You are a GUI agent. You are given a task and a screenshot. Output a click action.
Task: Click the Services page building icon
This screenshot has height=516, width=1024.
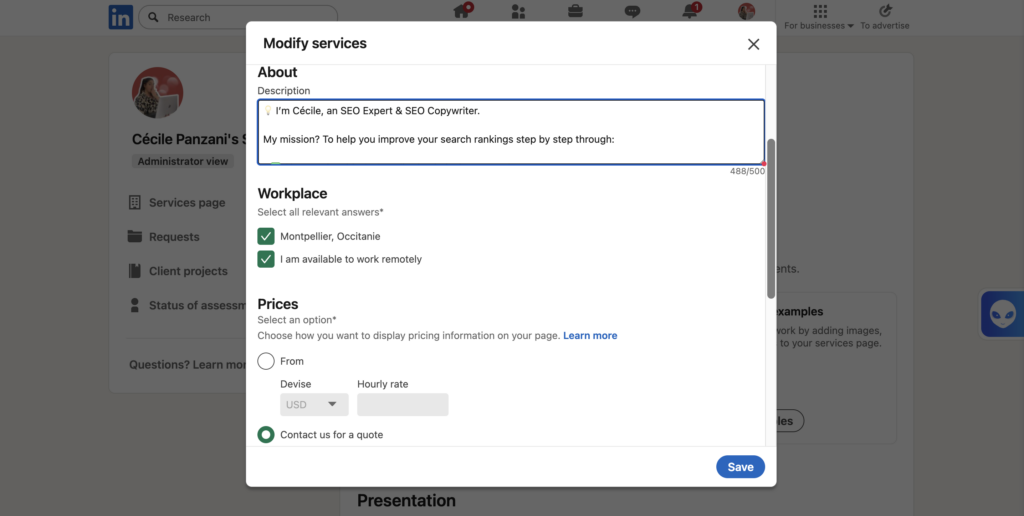[135, 202]
